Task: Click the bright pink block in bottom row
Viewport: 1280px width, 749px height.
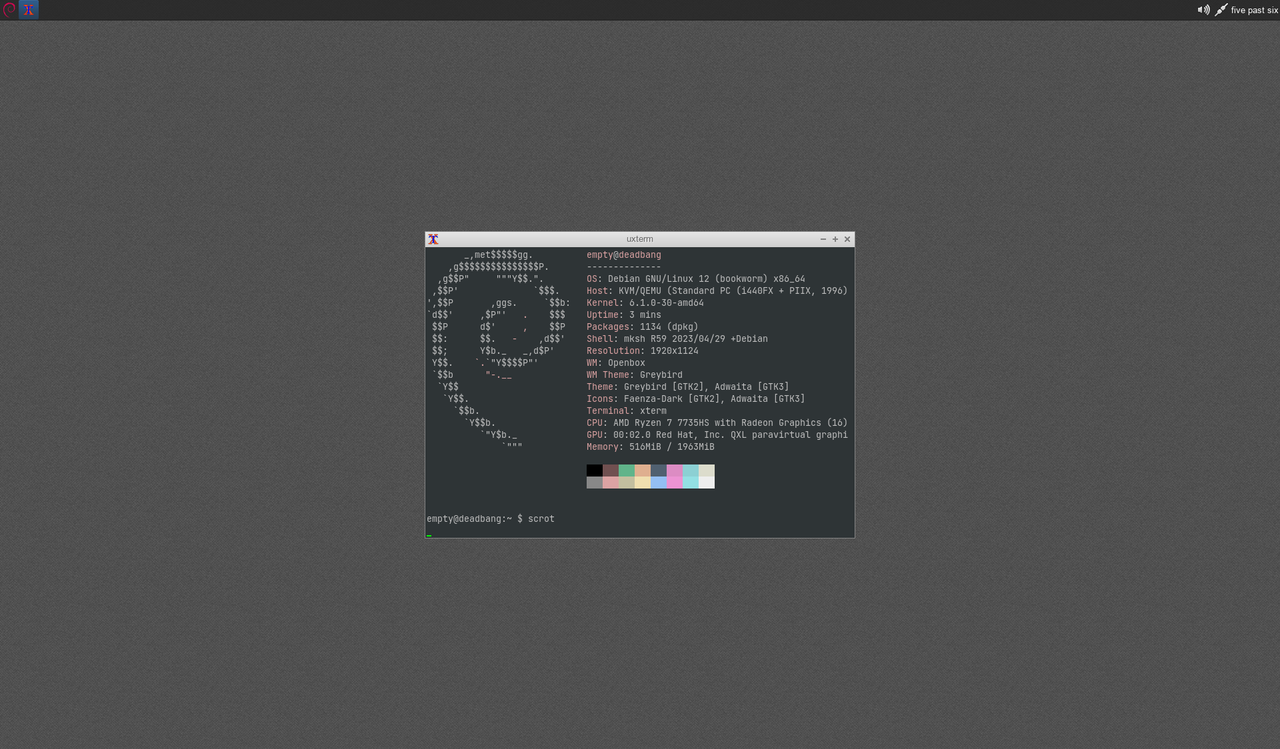Action: [x=675, y=482]
